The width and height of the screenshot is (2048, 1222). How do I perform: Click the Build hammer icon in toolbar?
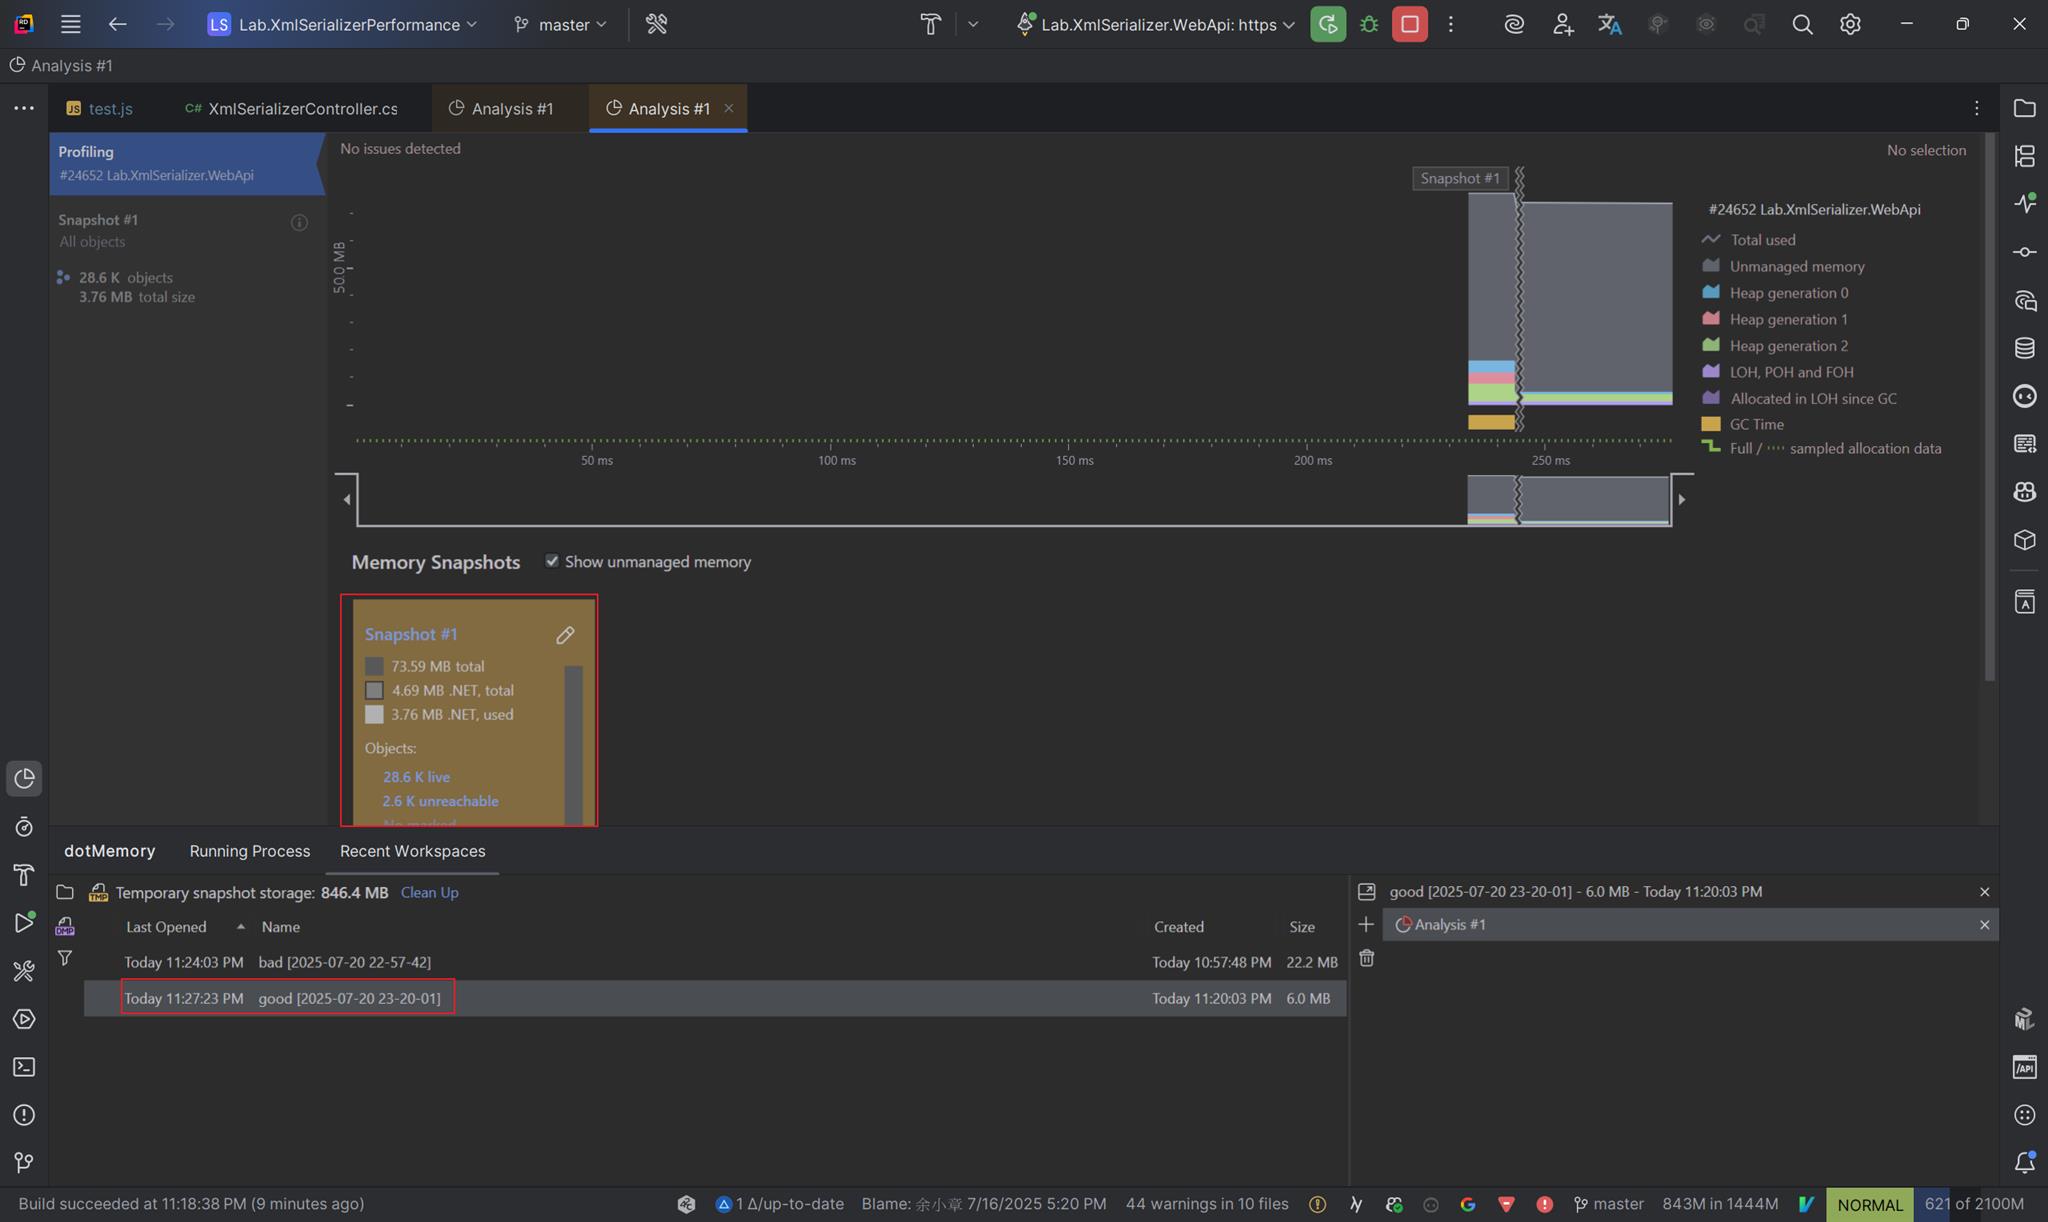coord(930,24)
